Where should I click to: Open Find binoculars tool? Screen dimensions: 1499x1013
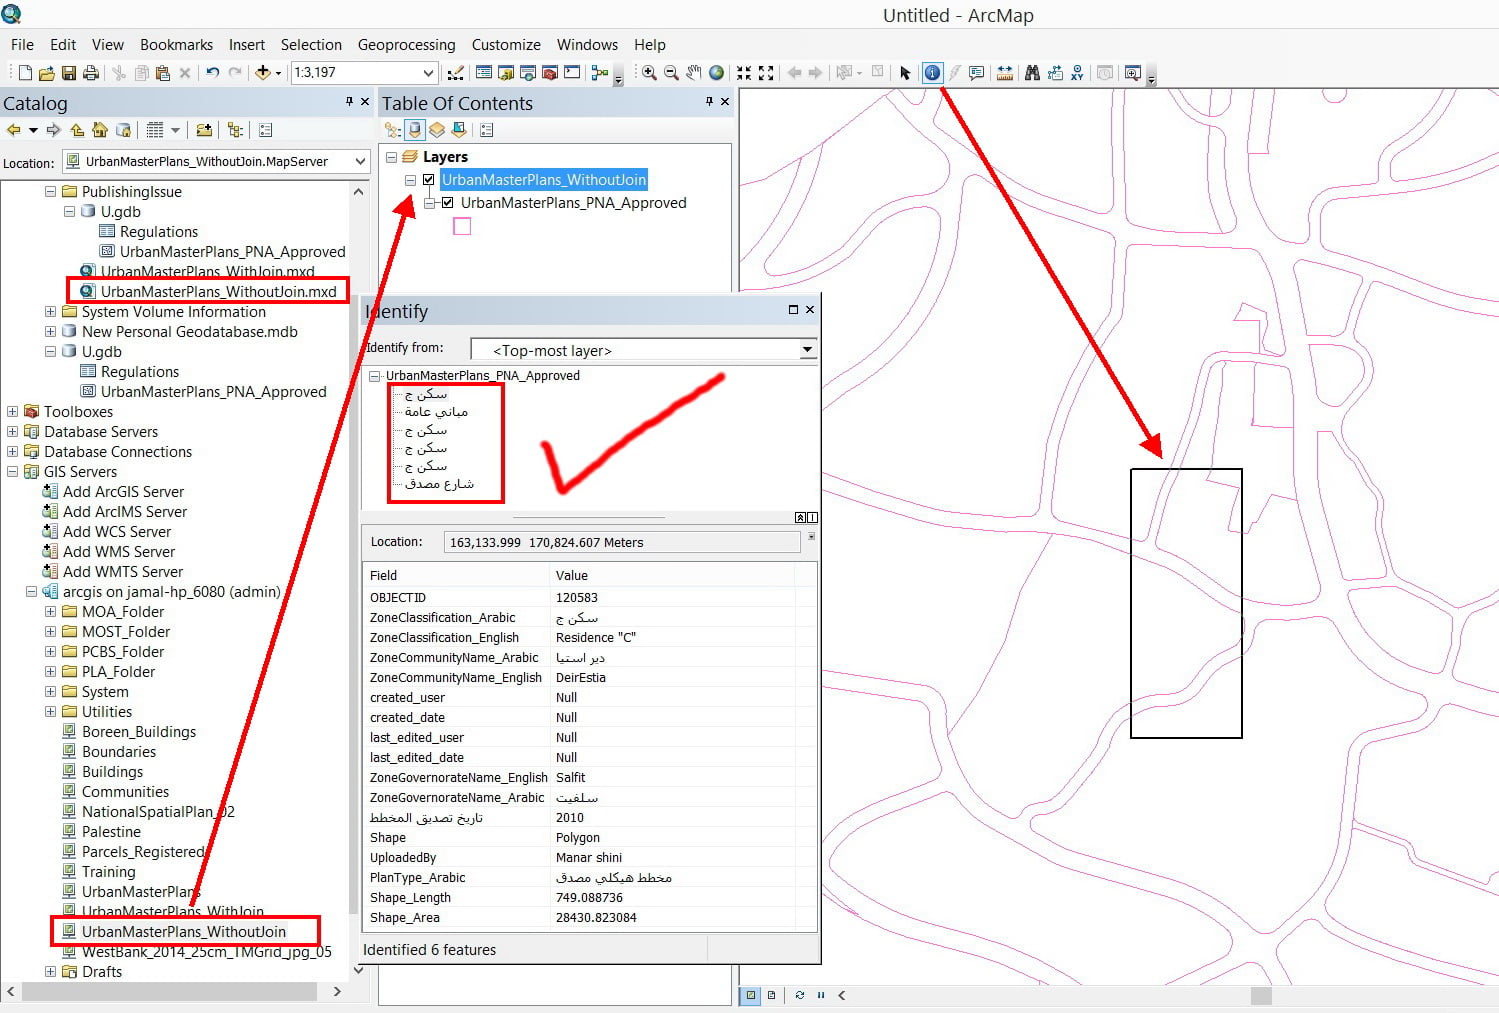coord(1032,73)
